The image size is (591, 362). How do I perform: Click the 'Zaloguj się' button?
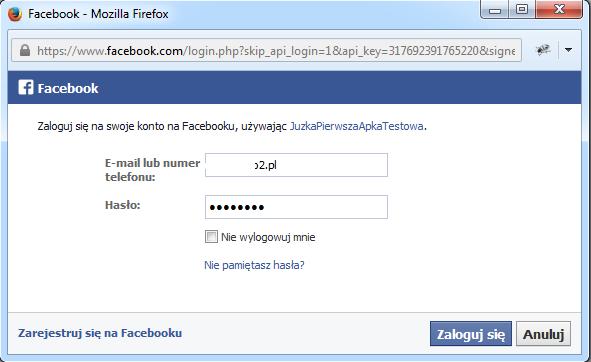click(x=471, y=334)
